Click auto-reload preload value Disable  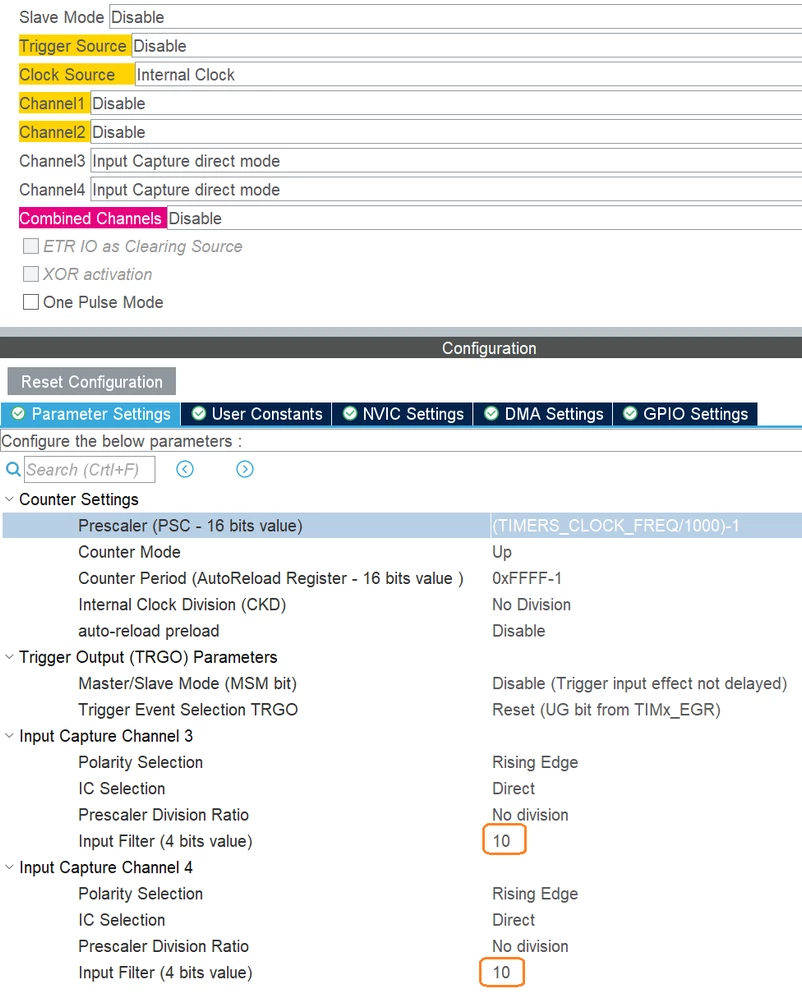point(518,631)
